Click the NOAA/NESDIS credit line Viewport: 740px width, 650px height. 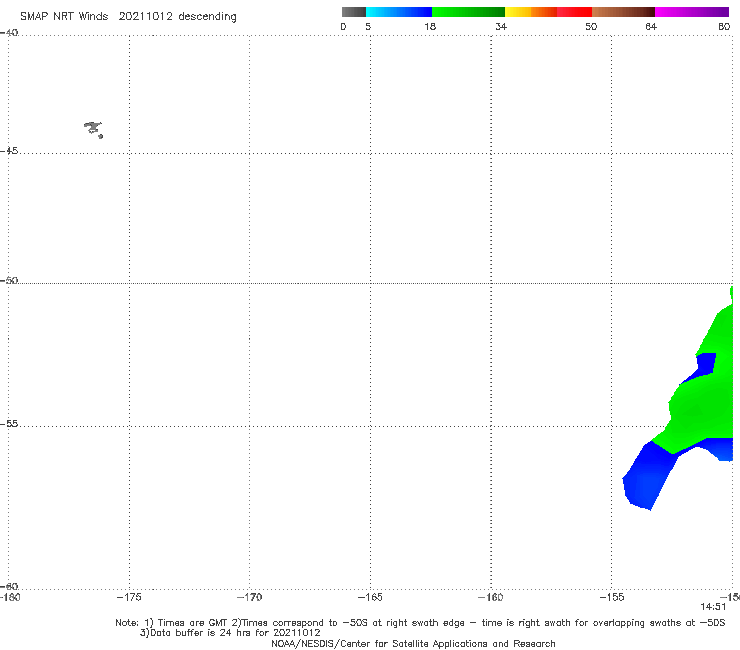413,644
